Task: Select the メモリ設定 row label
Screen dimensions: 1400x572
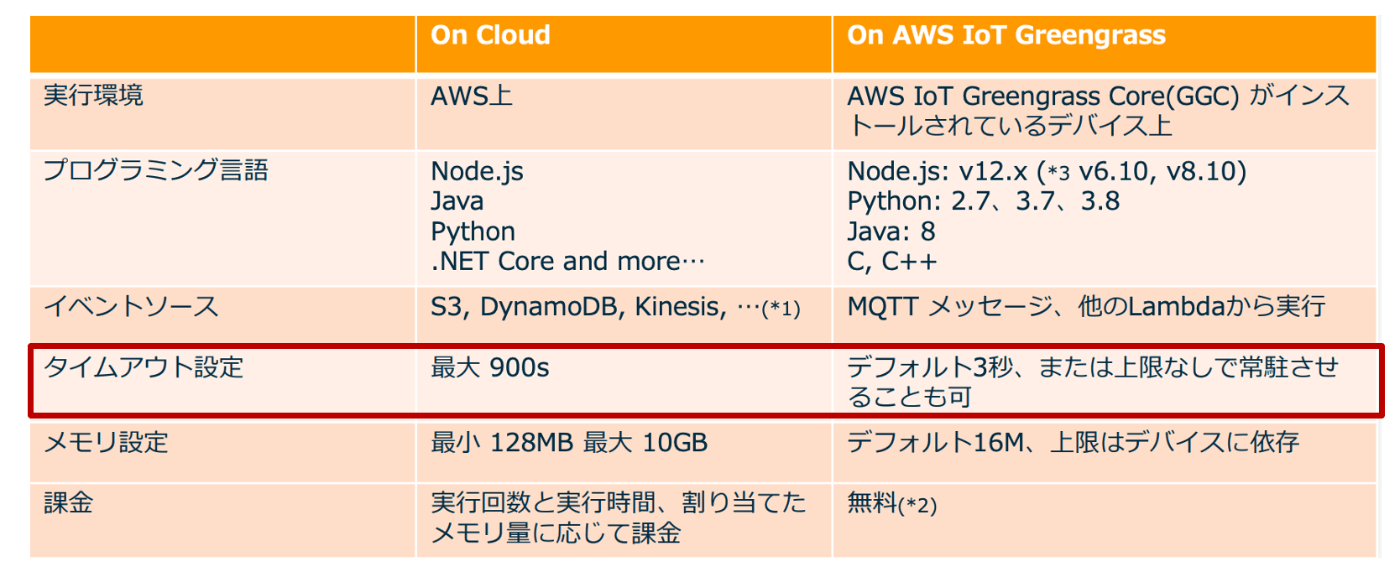Action: [105, 442]
